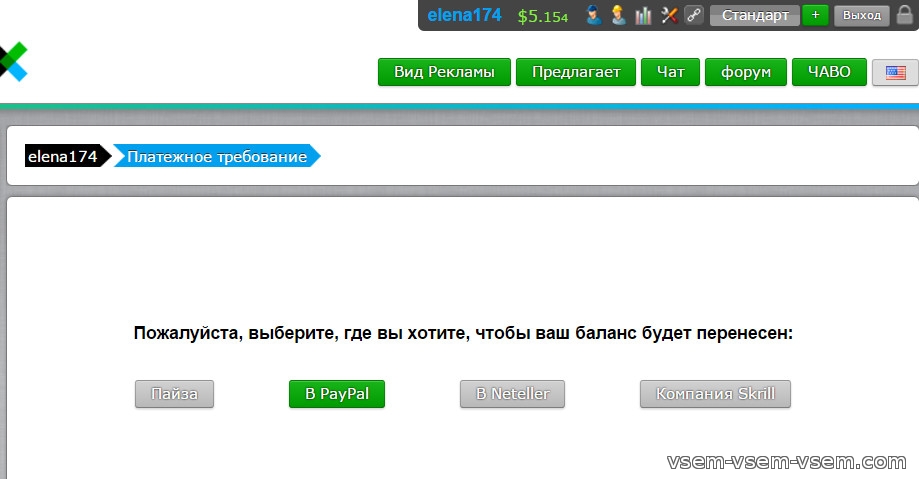Open the Чат menu item
Viewport: 919px width, 479px height.
pos(670,72)
